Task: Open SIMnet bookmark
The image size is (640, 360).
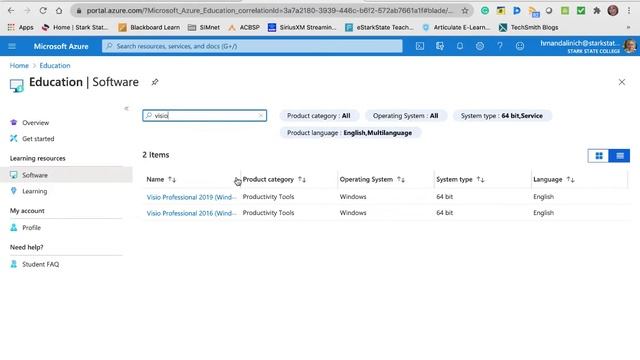Action: click(x=204, y=27)
